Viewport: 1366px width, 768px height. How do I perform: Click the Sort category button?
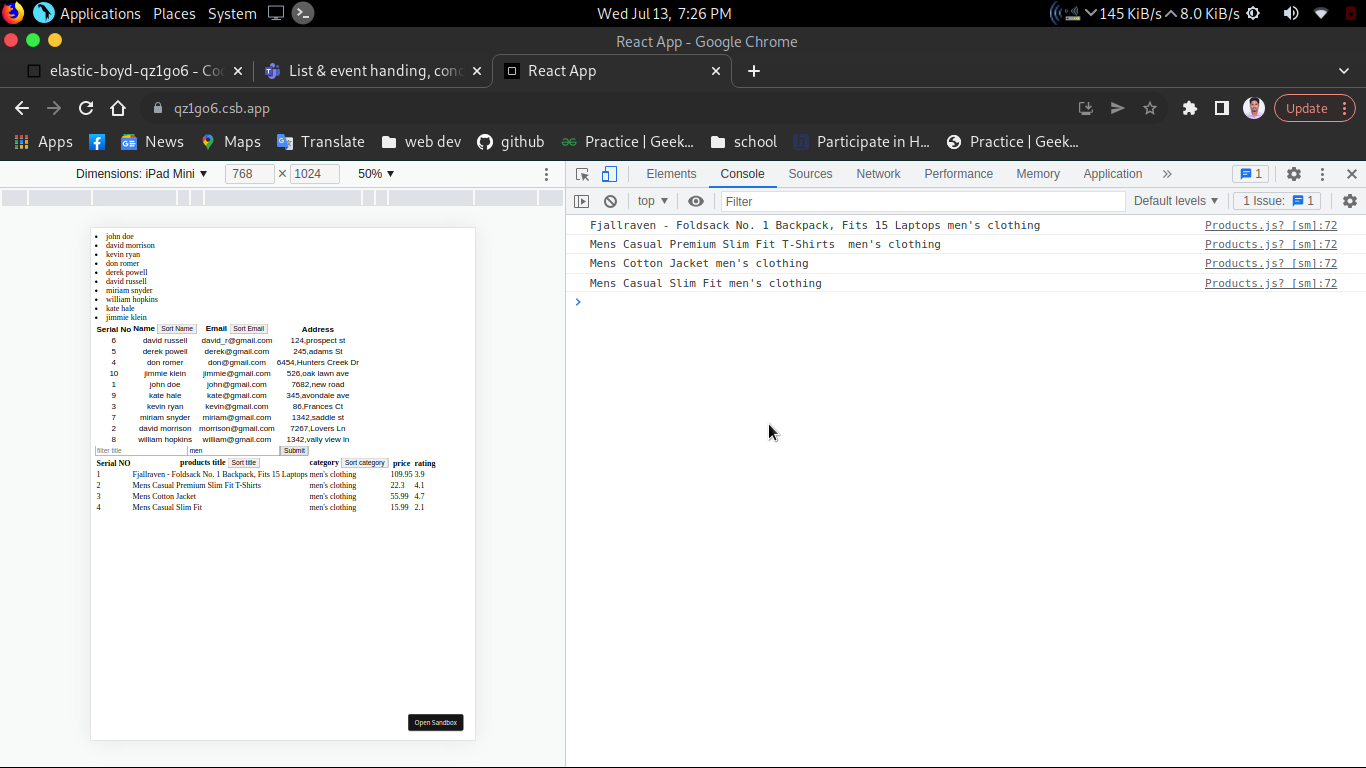coord(365,463)
